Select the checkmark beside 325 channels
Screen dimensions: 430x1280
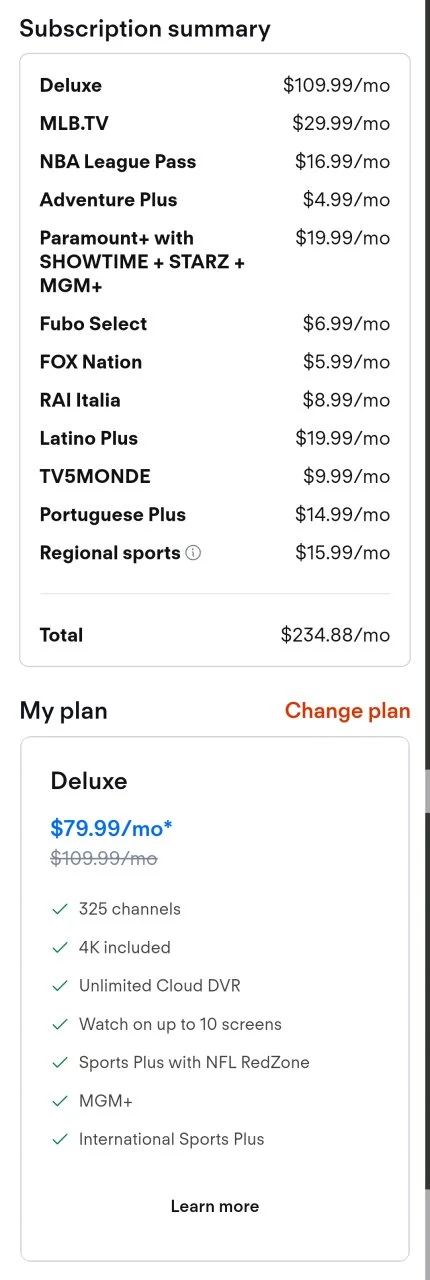pos(60,909)
